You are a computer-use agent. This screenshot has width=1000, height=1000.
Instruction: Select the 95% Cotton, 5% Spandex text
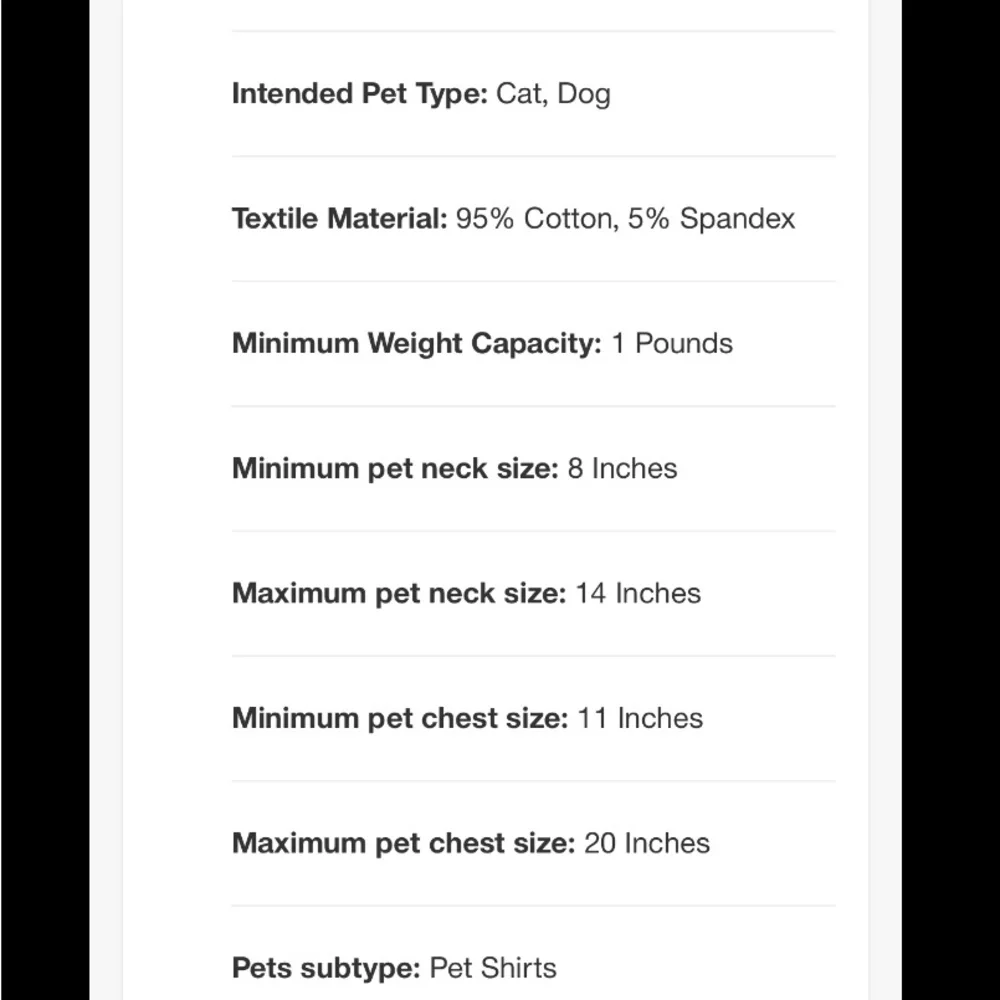point(625,219)
